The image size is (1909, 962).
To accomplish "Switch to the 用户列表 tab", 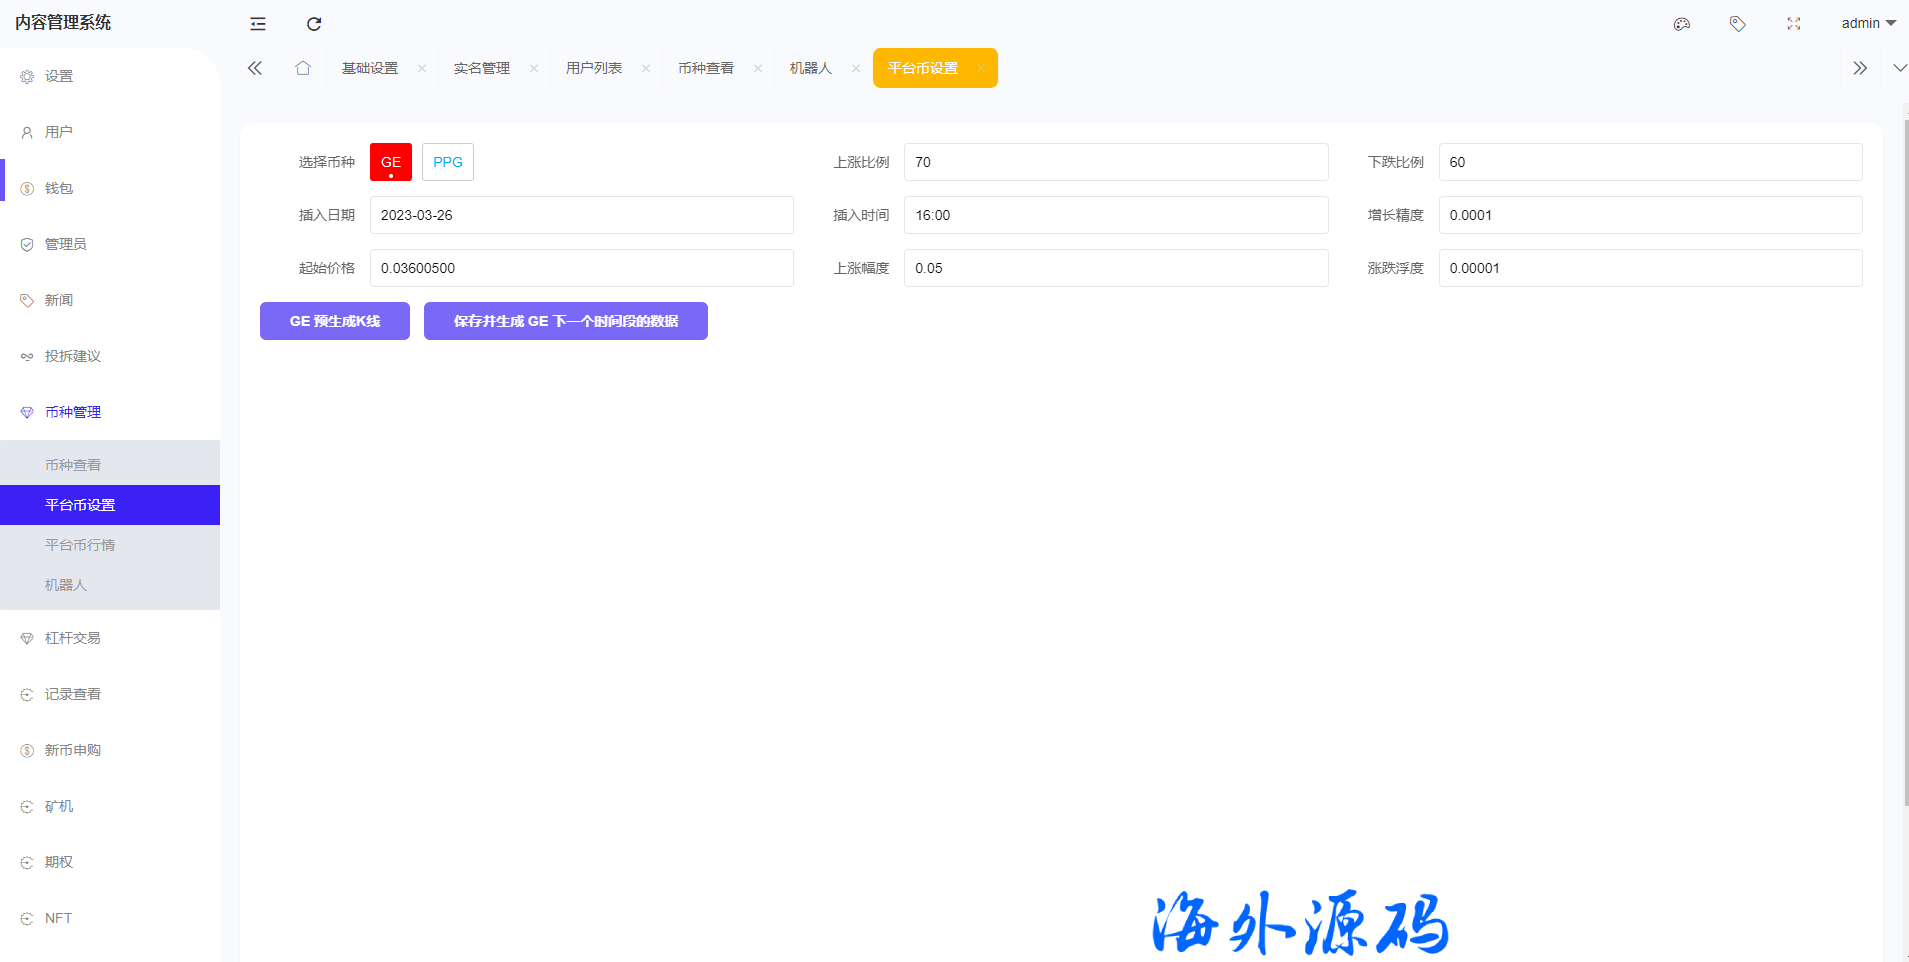I will click(594, 68).
